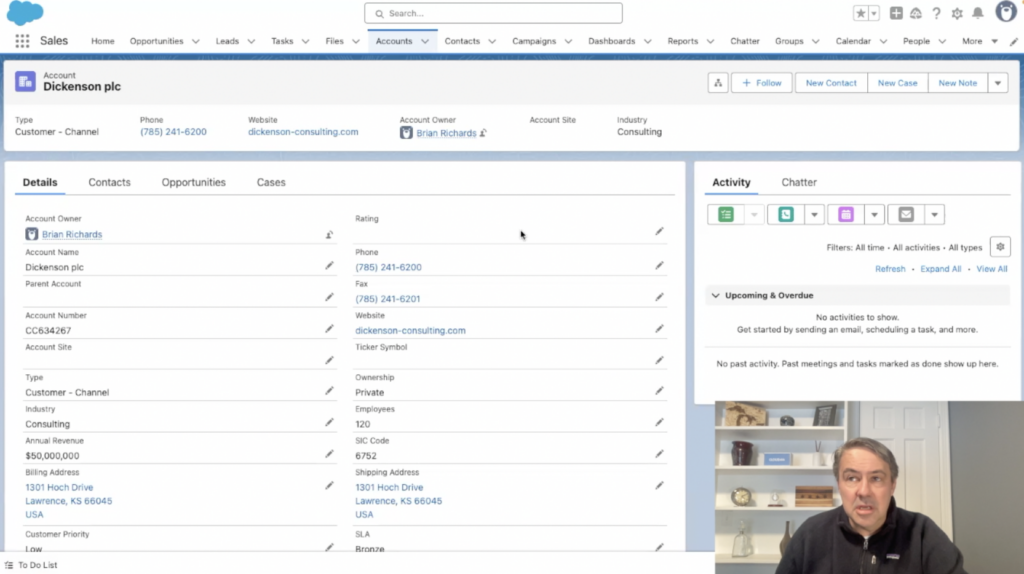
Task: Click the New Event calendar icon
Action: (846, 215)
